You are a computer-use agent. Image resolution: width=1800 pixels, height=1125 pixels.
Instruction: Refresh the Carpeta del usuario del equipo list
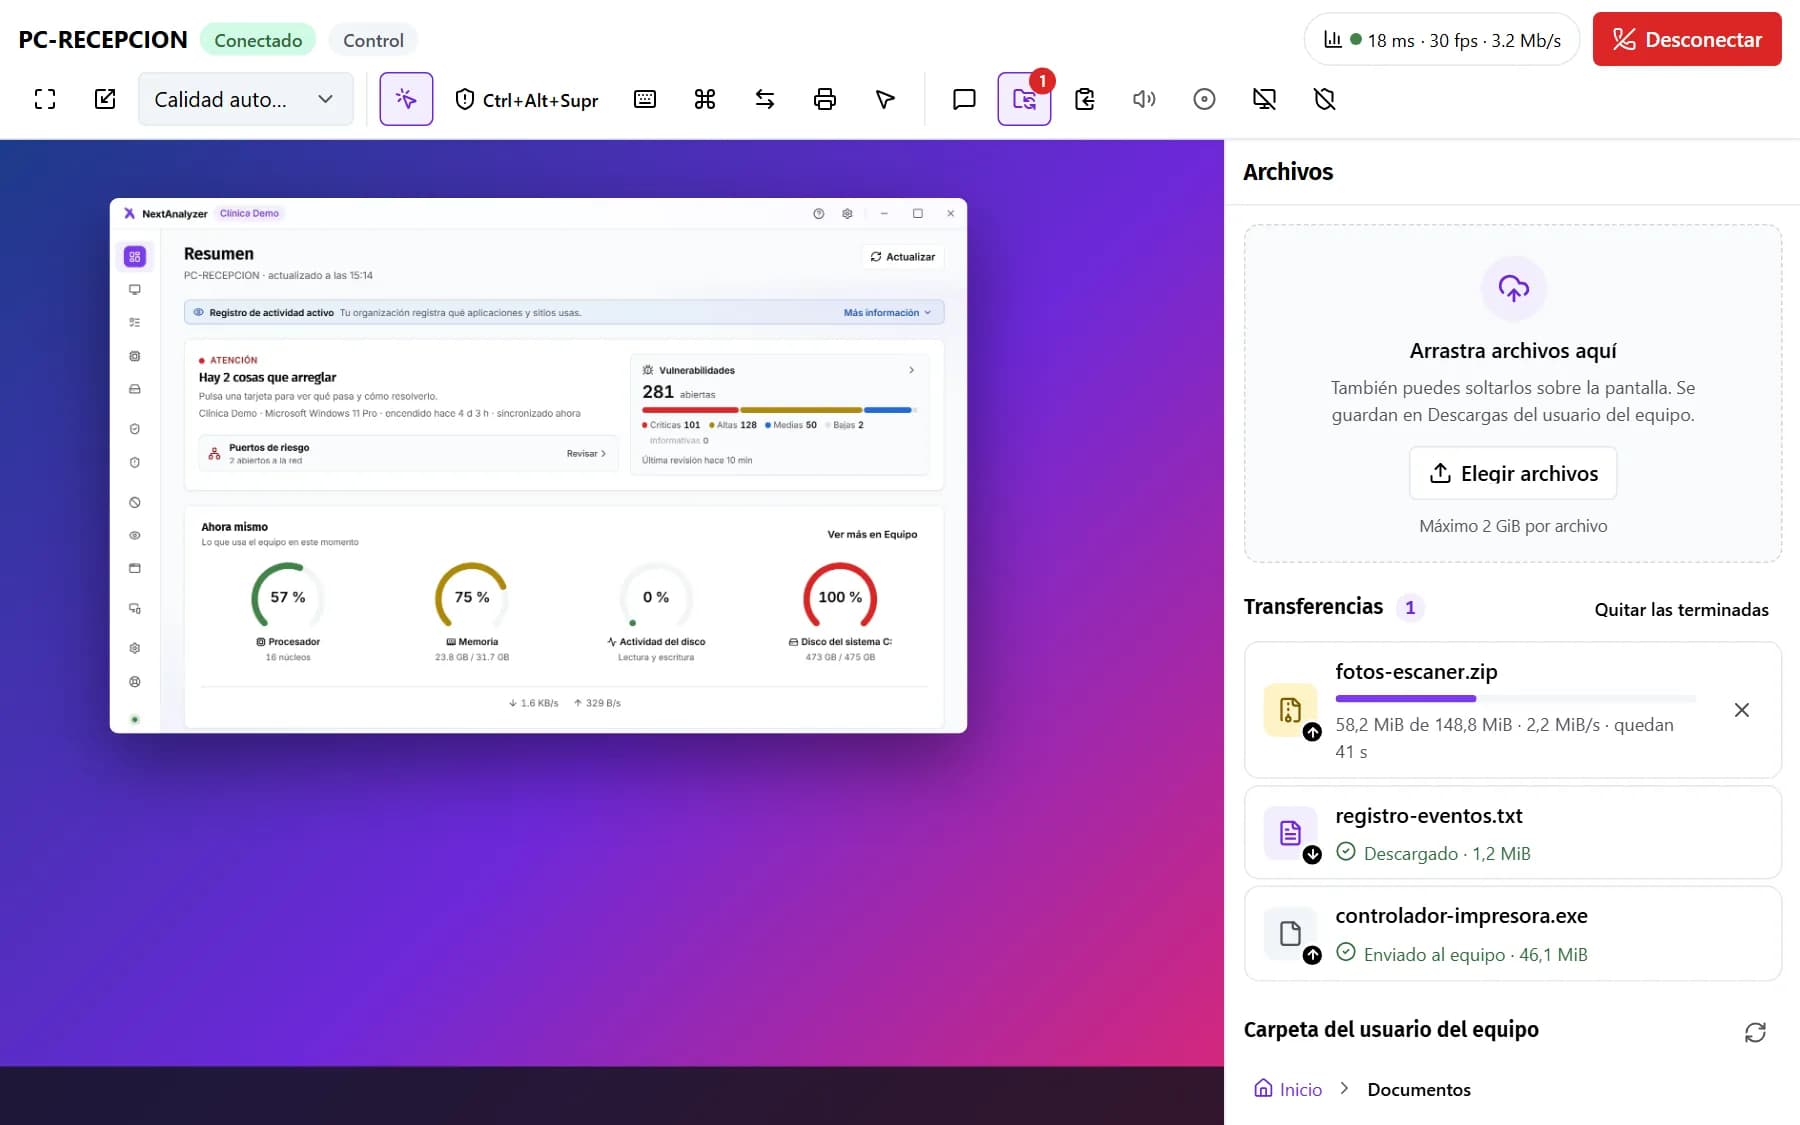tap(1755, 1032)
